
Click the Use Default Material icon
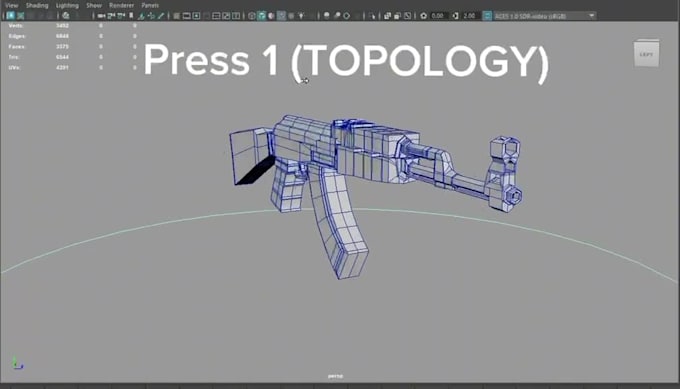[271, 16]
